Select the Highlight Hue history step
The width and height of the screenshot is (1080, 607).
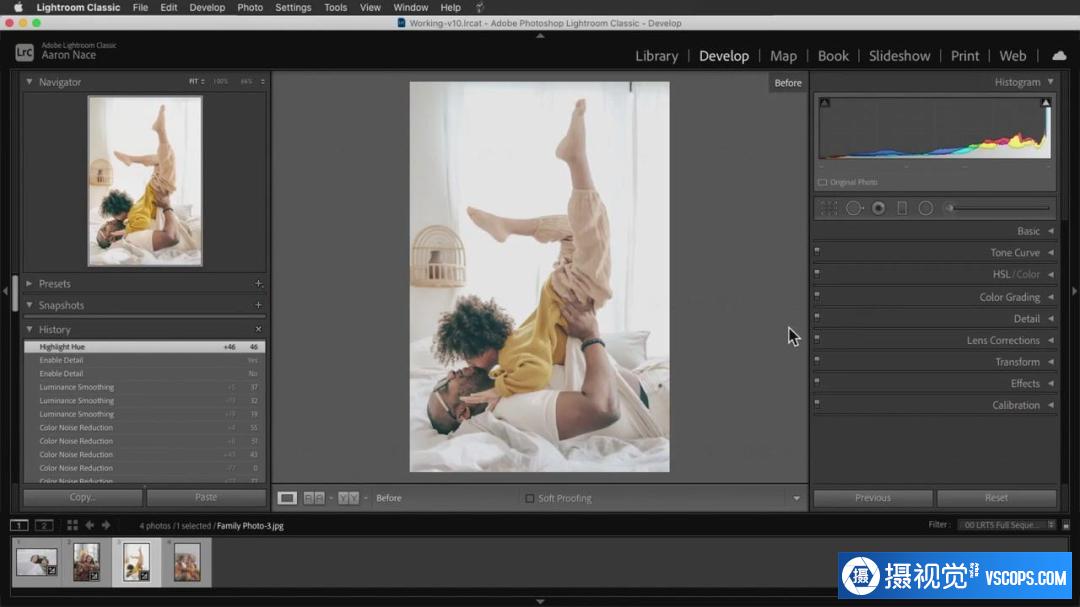point(145,347)
